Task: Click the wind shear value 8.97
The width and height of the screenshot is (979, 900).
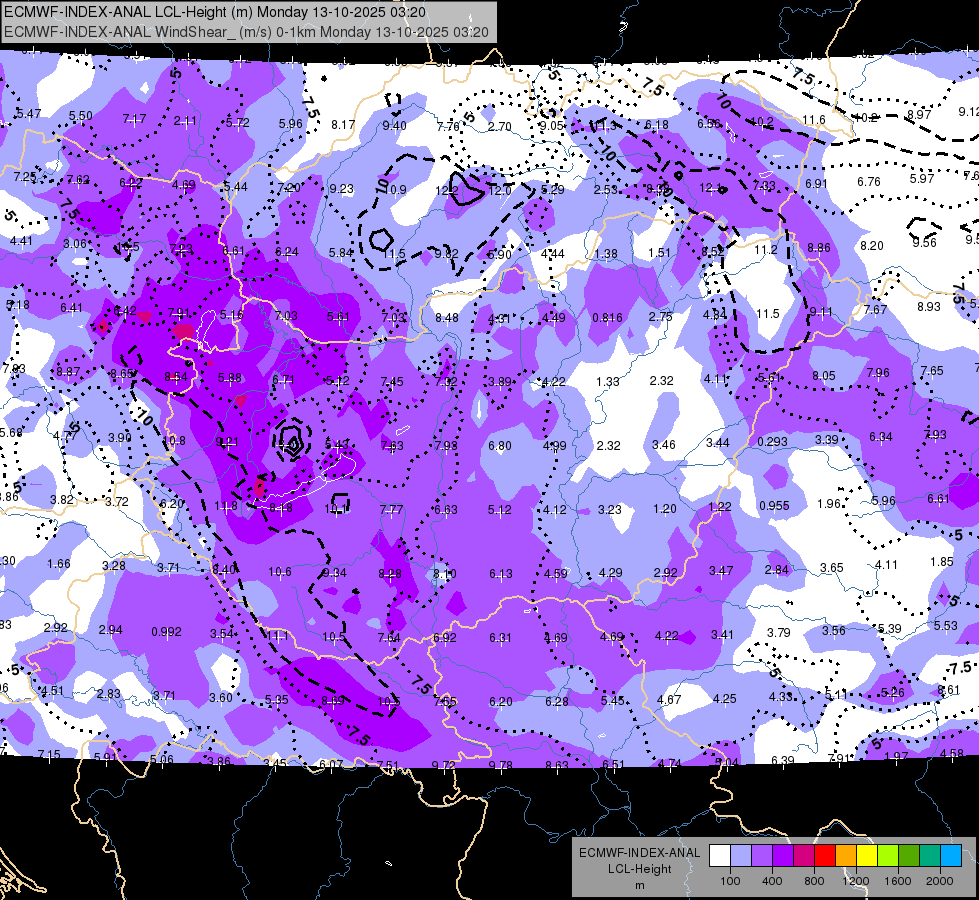Action: [x=919, y=114]
